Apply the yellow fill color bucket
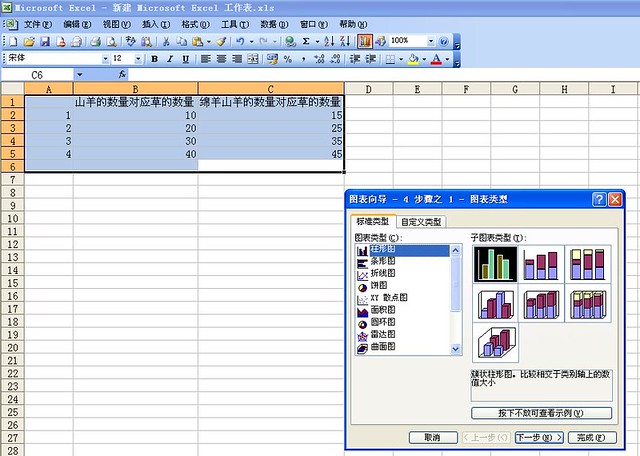The height and width of the screenshot is (456, 640). click(414, 59)
